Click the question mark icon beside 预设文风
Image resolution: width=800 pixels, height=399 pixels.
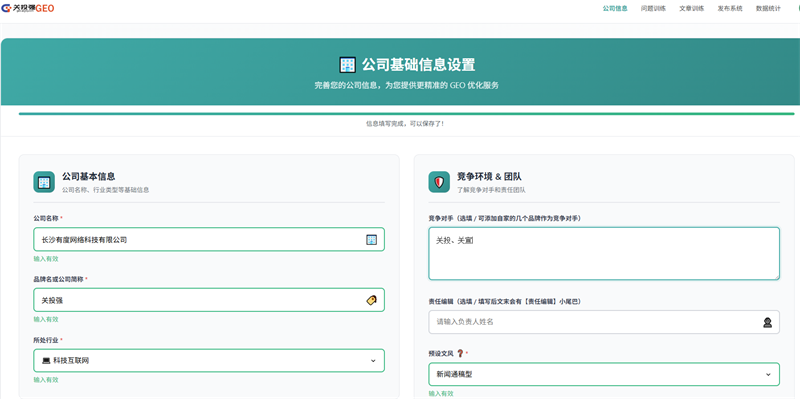pyautogui.click(x=460, y=353)
